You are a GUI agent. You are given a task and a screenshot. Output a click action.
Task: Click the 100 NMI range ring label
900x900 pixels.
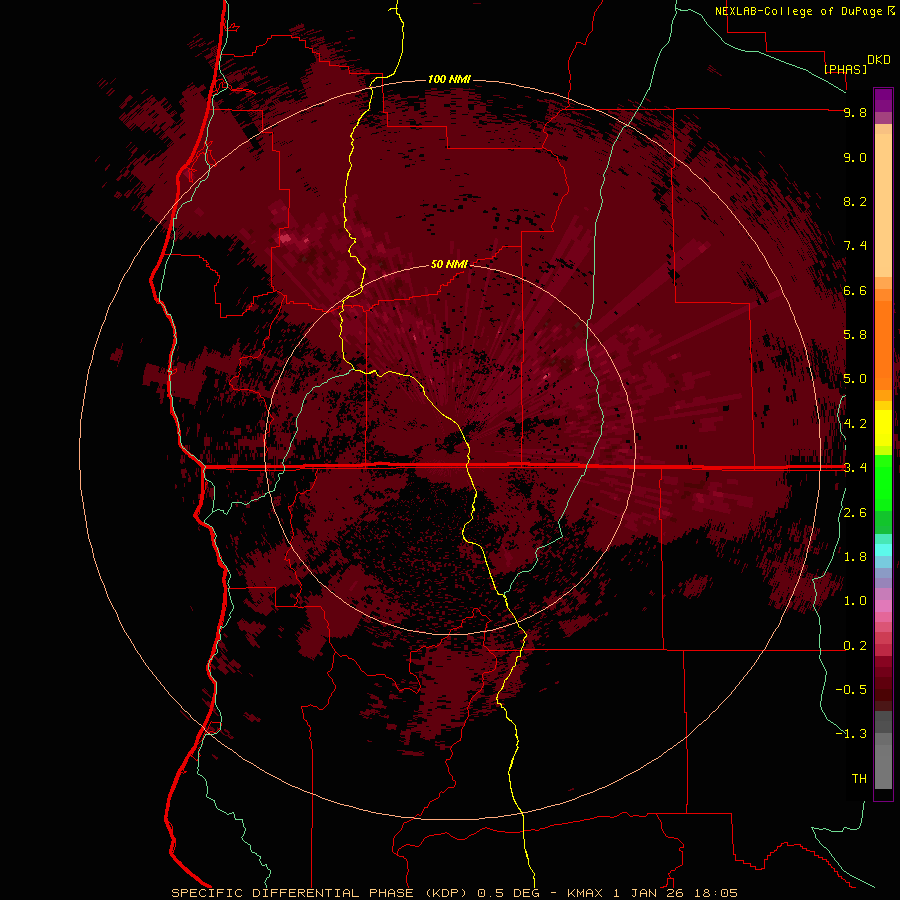[x=449, y=79]
